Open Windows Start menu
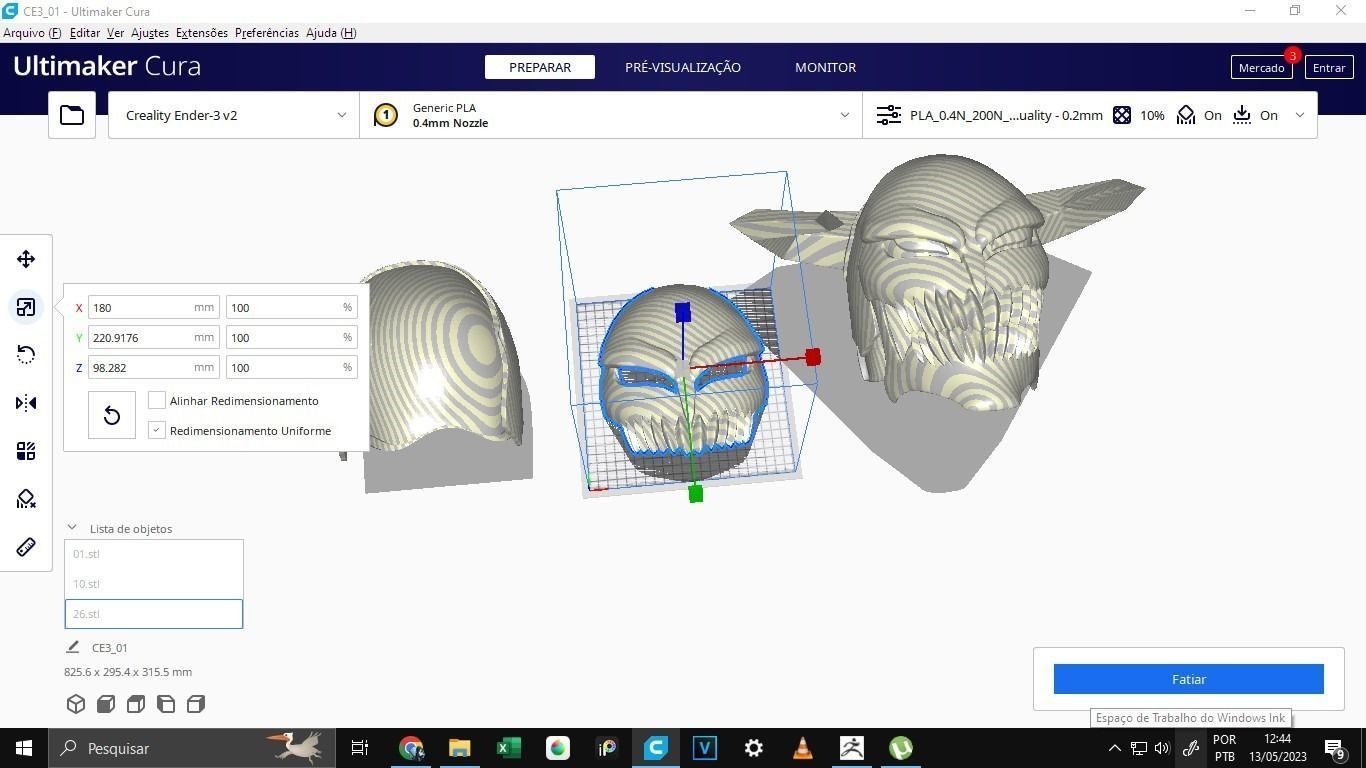 coord(24,748)
